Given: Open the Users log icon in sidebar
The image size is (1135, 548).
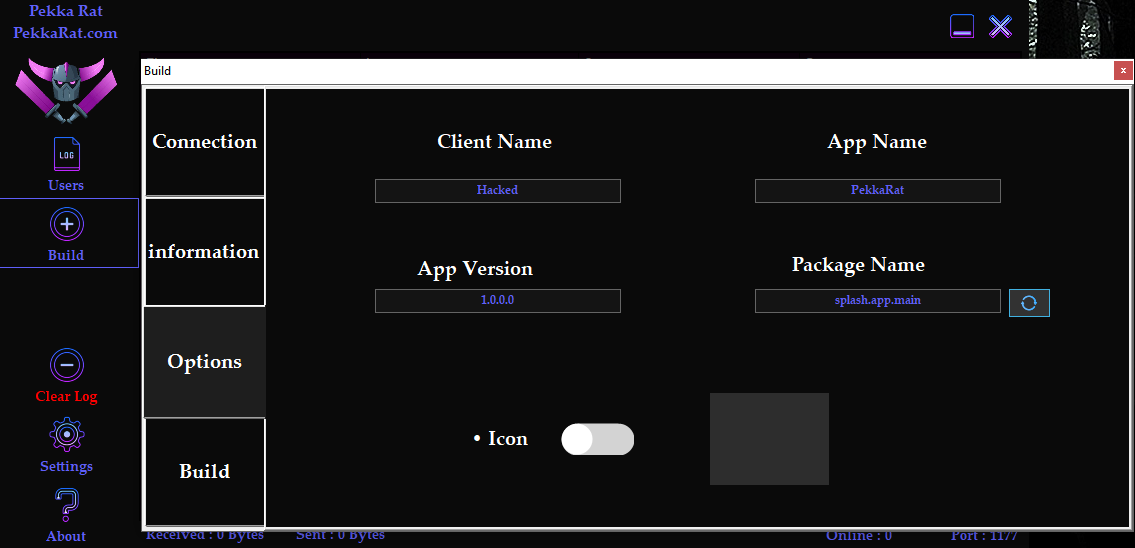Looking at the screenshot, I should pyautogui.click(x=66, y=155).
